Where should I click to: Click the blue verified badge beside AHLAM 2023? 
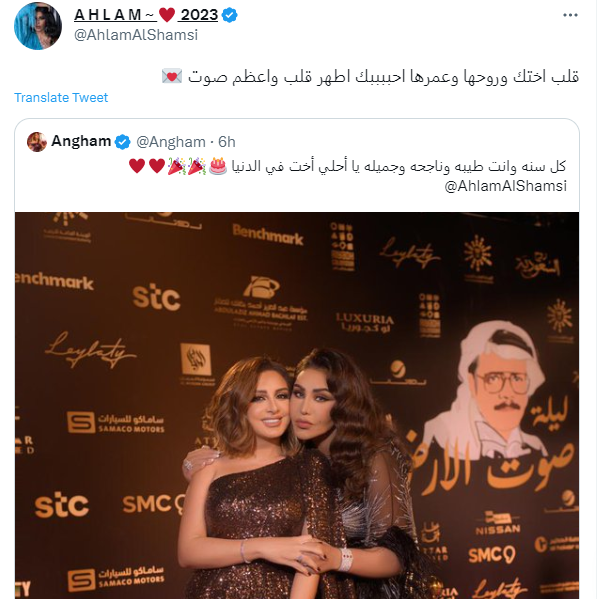point(230,15)
